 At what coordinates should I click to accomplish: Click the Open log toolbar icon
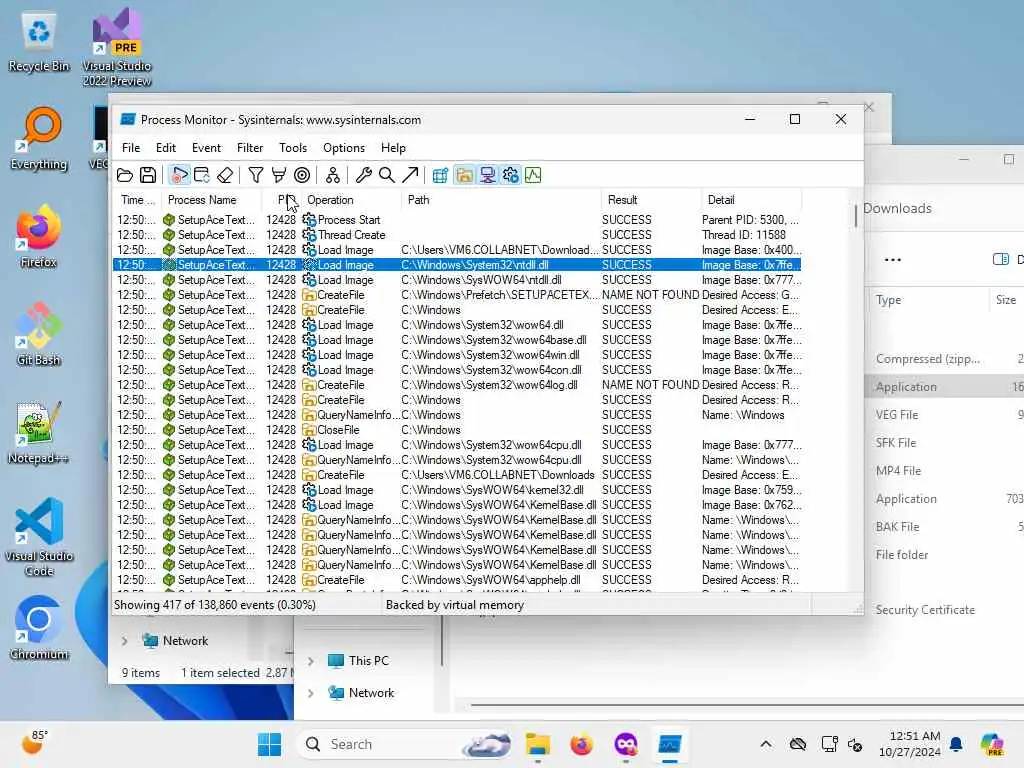[125, 175]
